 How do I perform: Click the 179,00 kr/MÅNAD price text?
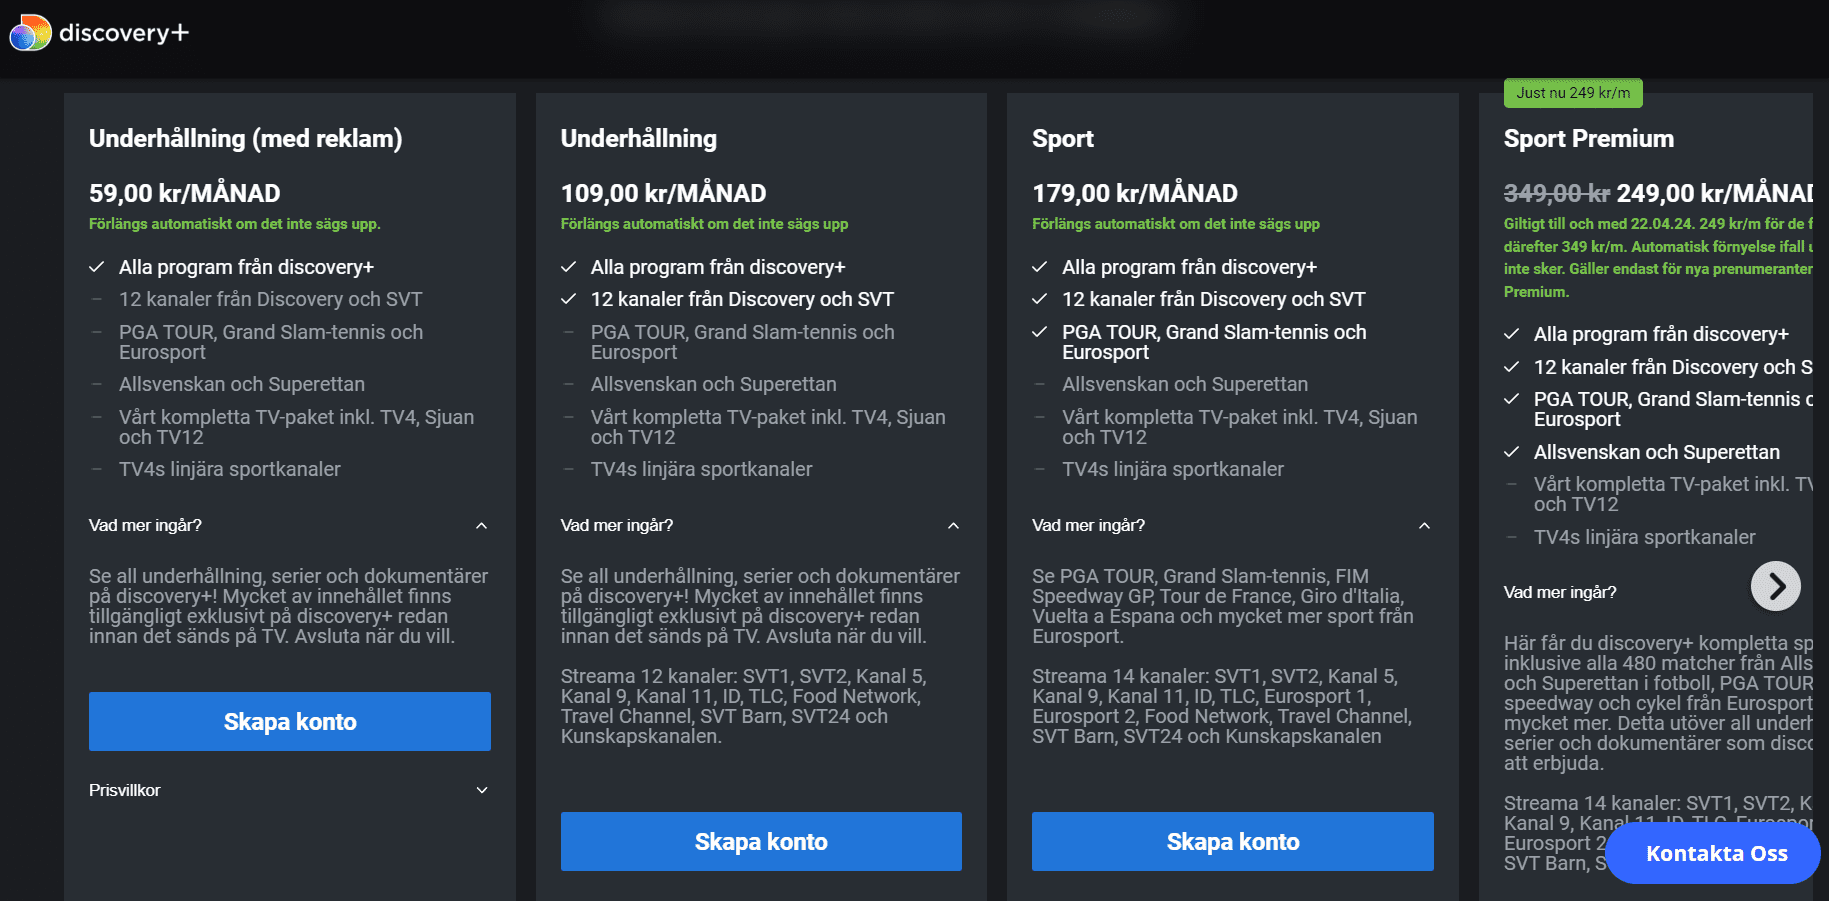(1135, 193)
